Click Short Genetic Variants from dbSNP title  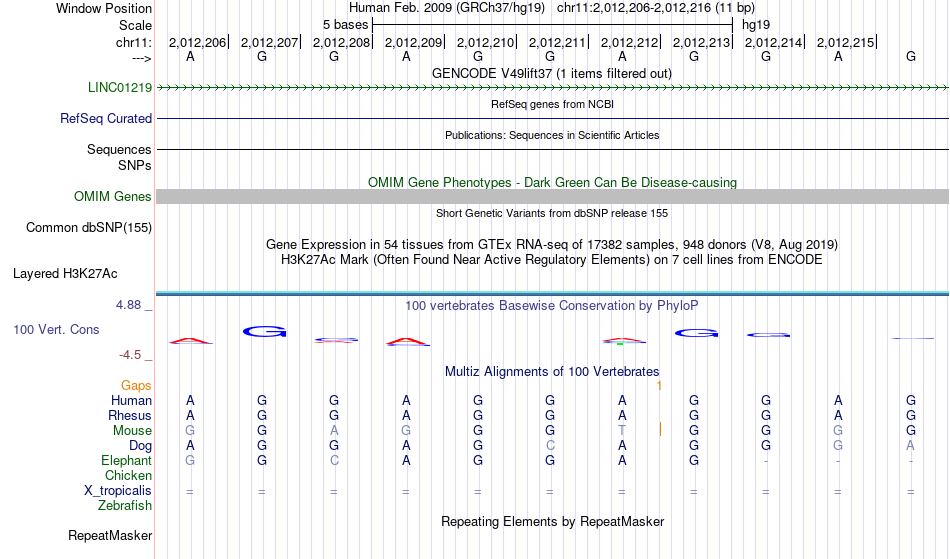[552, 213]
